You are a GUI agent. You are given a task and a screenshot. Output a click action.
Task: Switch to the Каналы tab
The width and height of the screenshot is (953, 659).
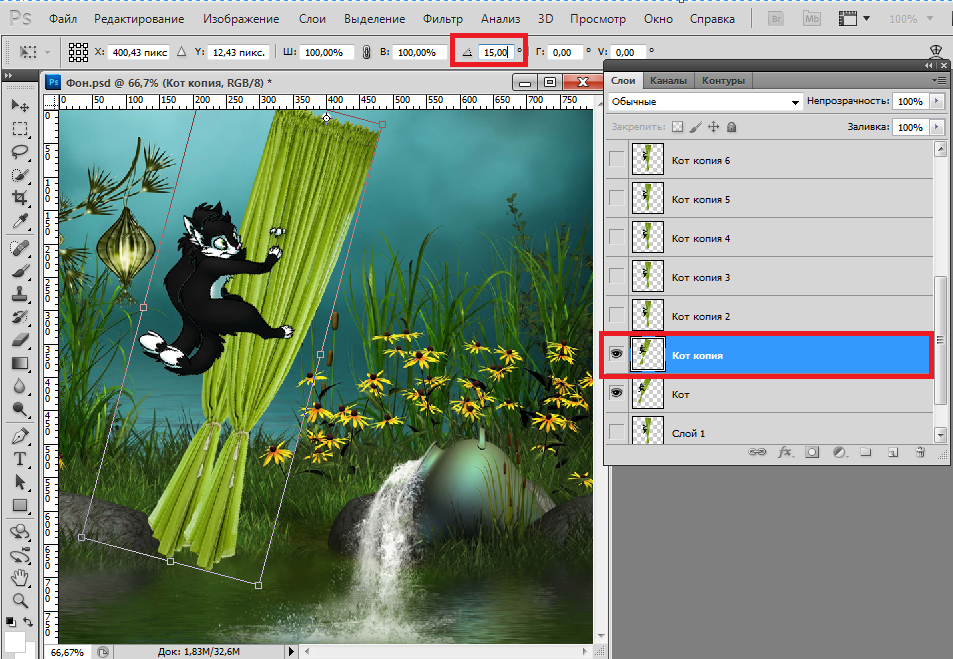(x=667, y=81)
